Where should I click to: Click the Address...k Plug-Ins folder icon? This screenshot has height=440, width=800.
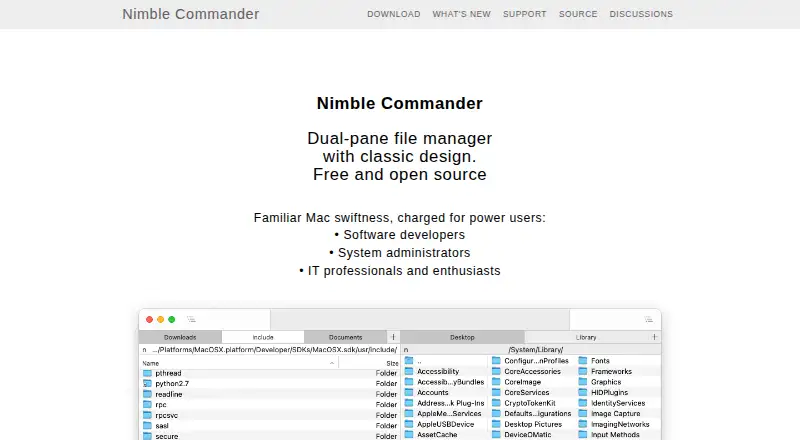pyautogui.click(x=409, y=403)
